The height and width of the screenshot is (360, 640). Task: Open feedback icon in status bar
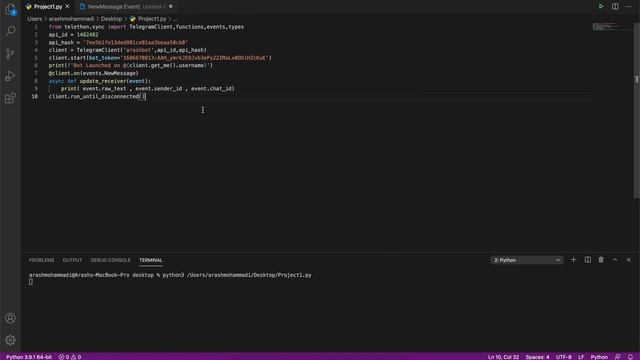[x=618, y=357]
